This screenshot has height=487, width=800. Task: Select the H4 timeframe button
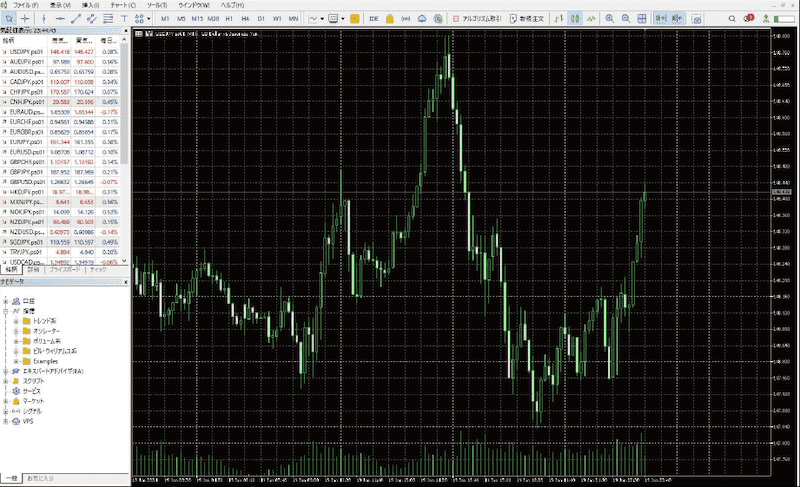(245, 18)
